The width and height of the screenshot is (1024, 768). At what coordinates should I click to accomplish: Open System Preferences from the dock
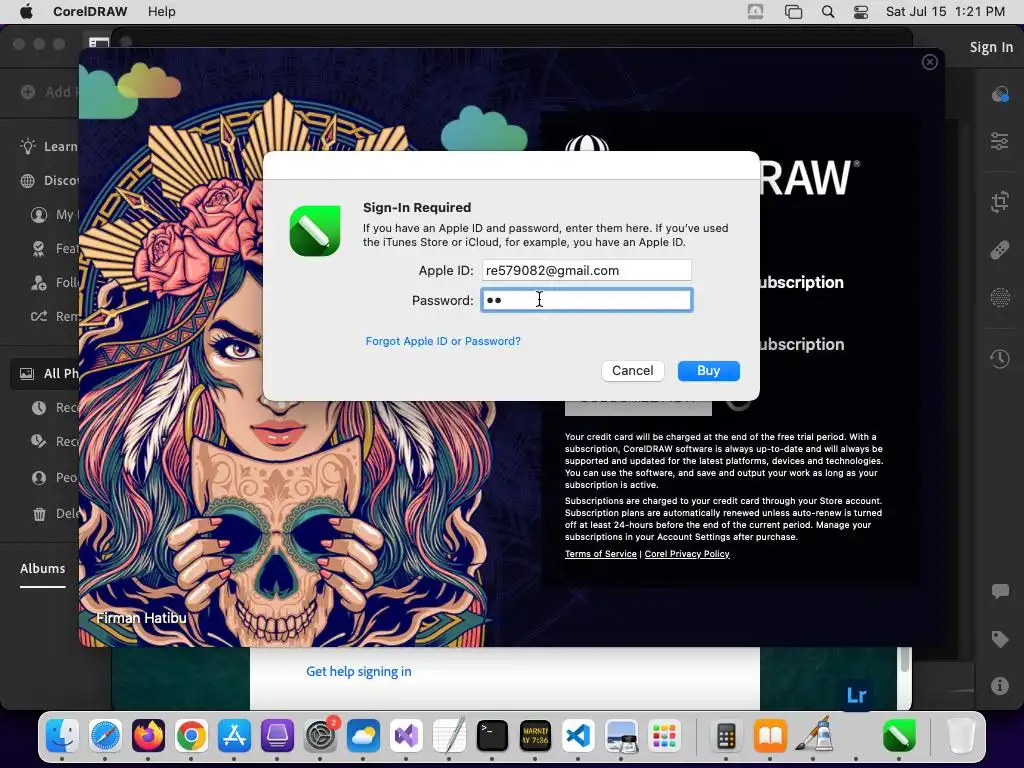click(x=320, y=736)
